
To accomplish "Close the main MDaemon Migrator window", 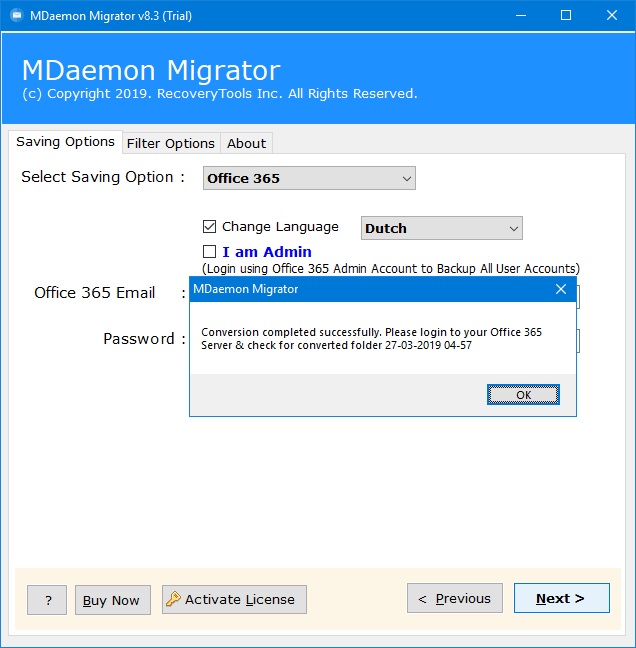I will [612, 16].
